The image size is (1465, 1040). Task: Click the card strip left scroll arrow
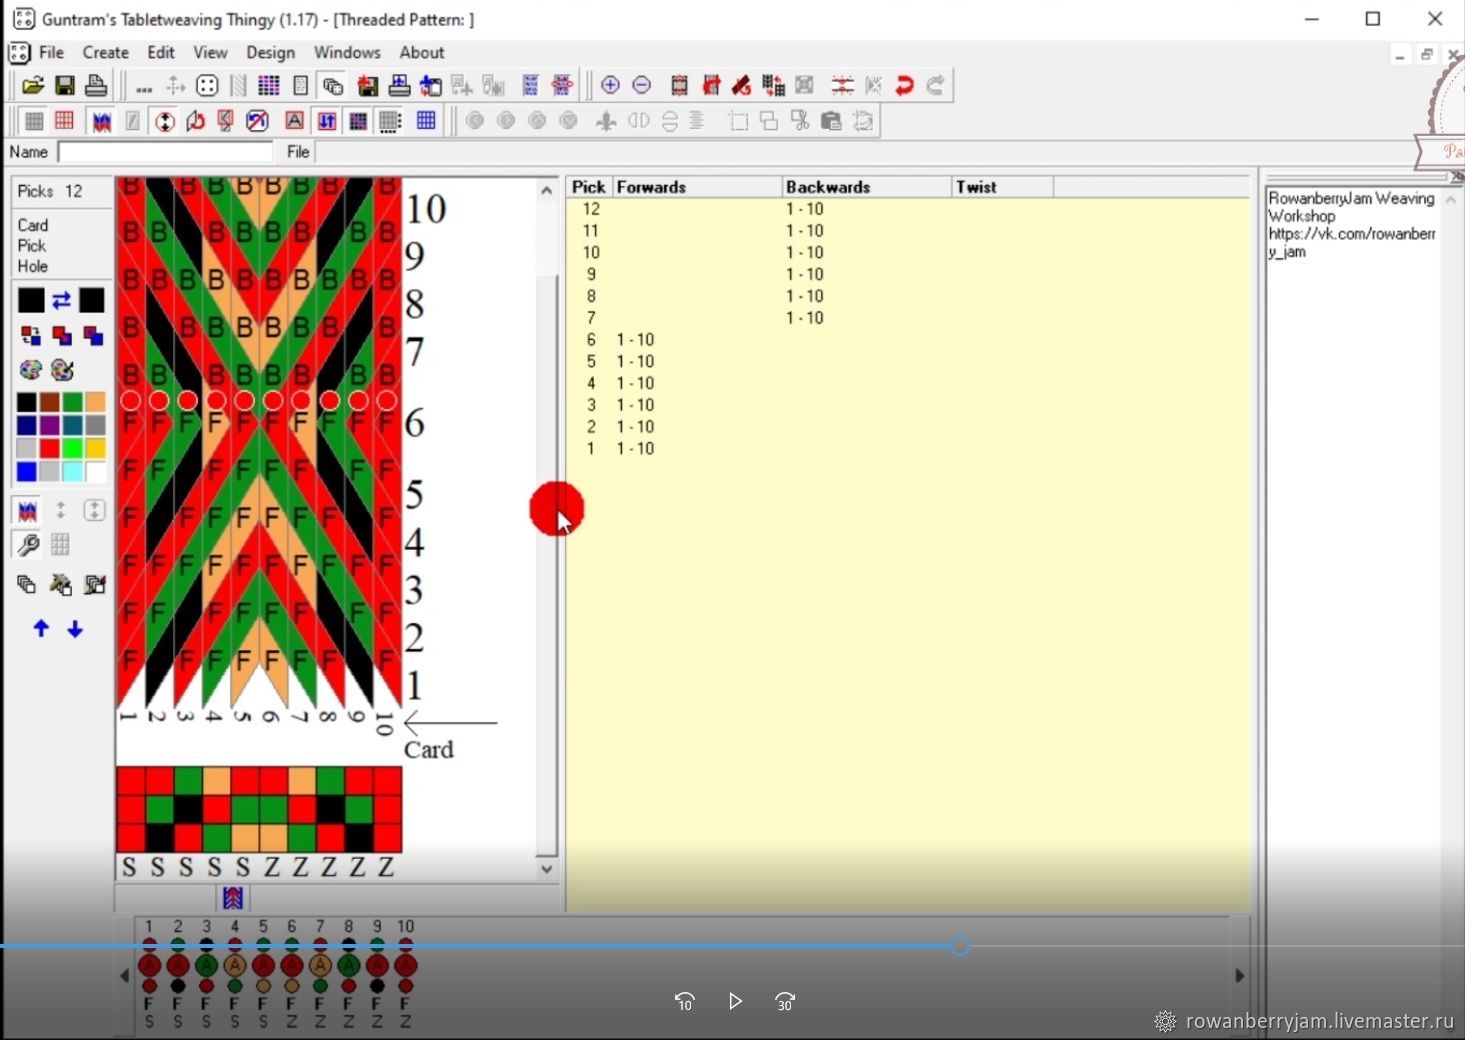coord(125,975)
